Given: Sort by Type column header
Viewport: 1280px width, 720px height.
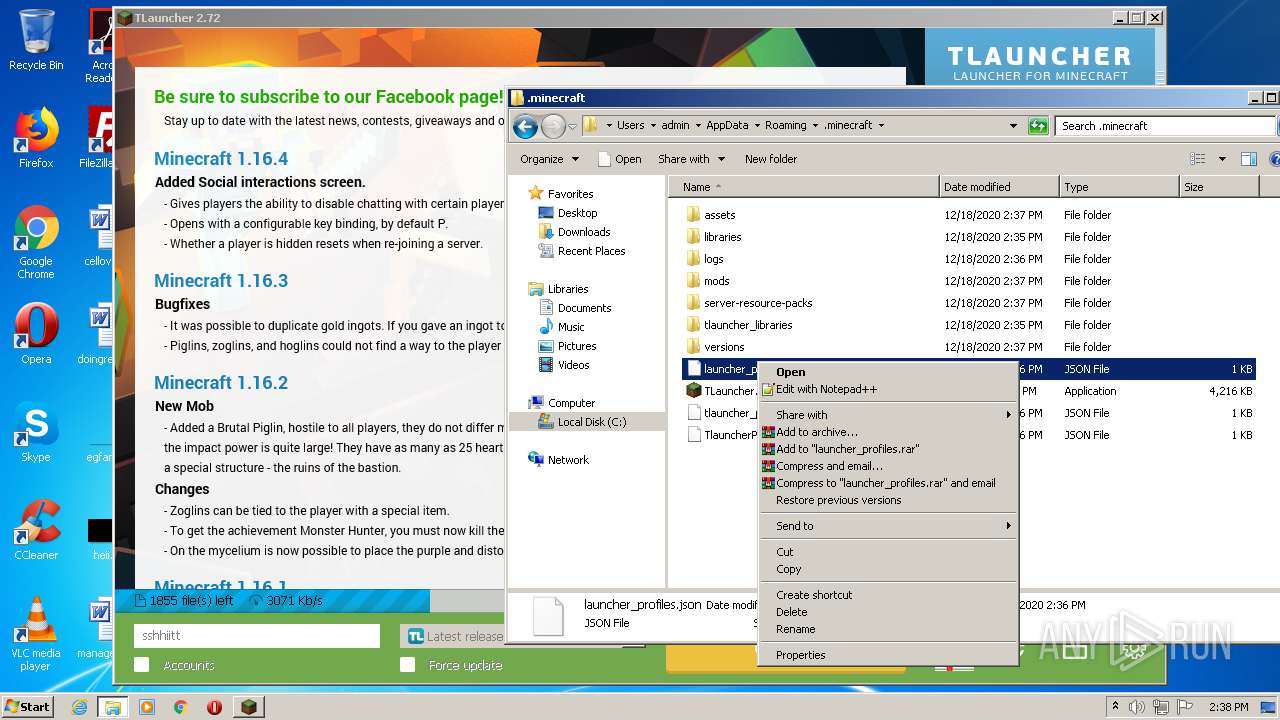Looking at the screenshot, I should click(x=1120, y=187).
